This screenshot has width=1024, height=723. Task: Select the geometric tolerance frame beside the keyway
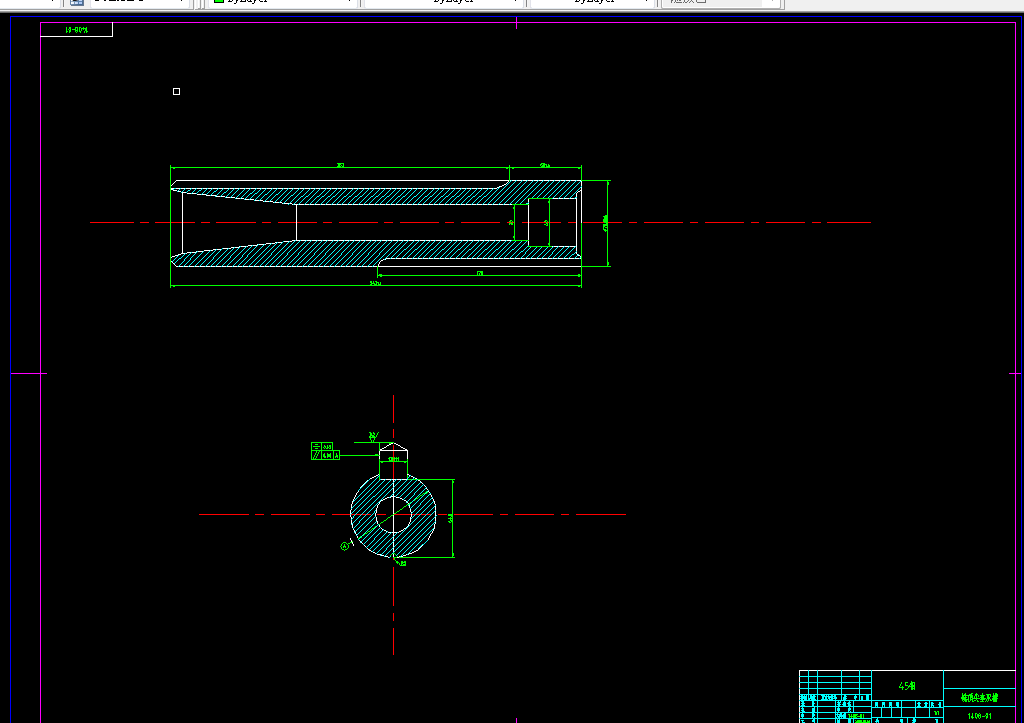tap(325, 451)
